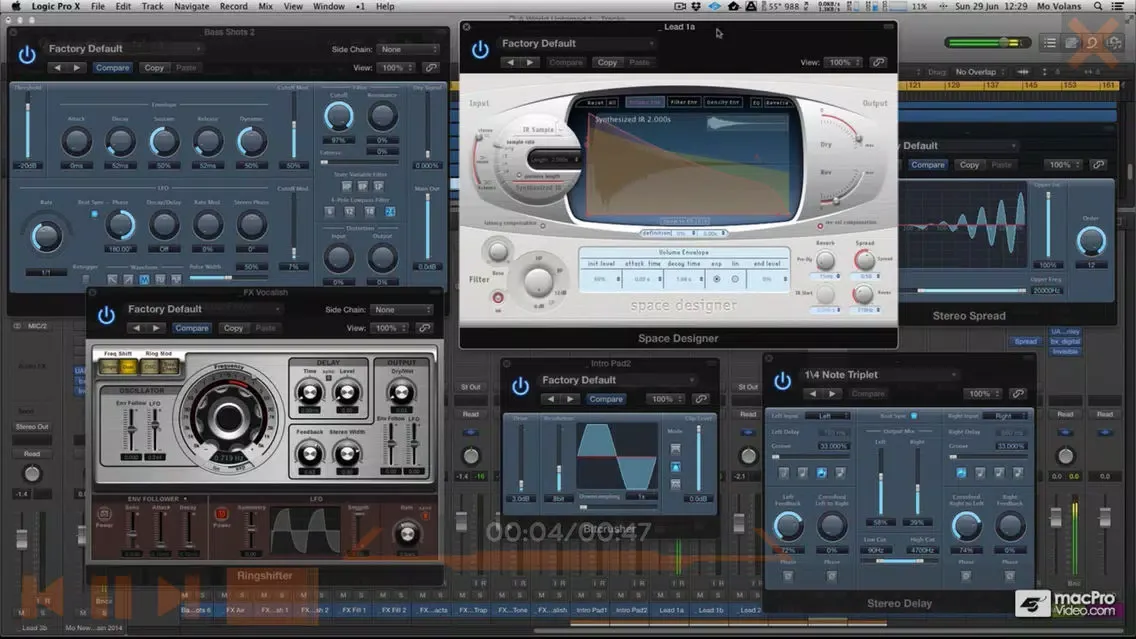This screenshot has width=1136, height=639.
Task: Click Left Feedback knob in Stereo Delay
Action: (x=788, y=527)
